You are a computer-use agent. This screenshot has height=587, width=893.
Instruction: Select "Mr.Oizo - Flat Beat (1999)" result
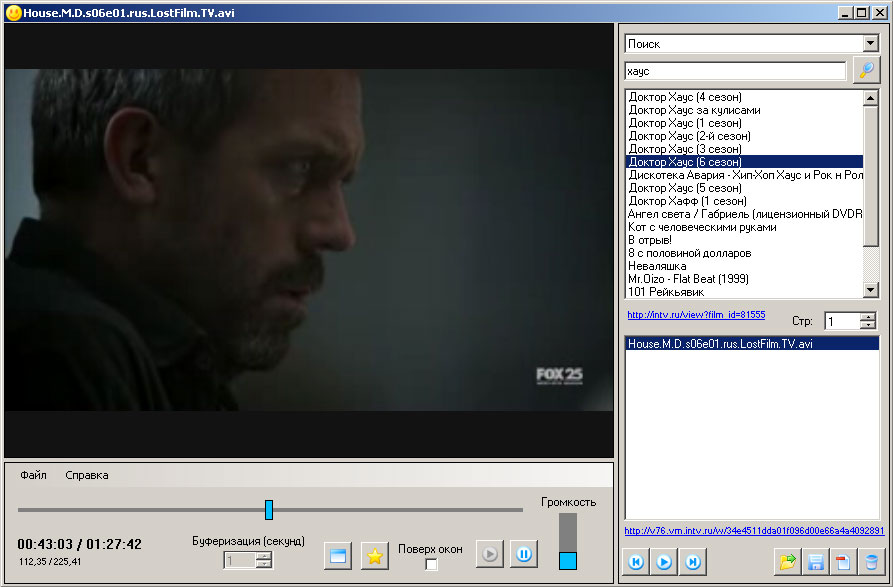tap(744, 279)
